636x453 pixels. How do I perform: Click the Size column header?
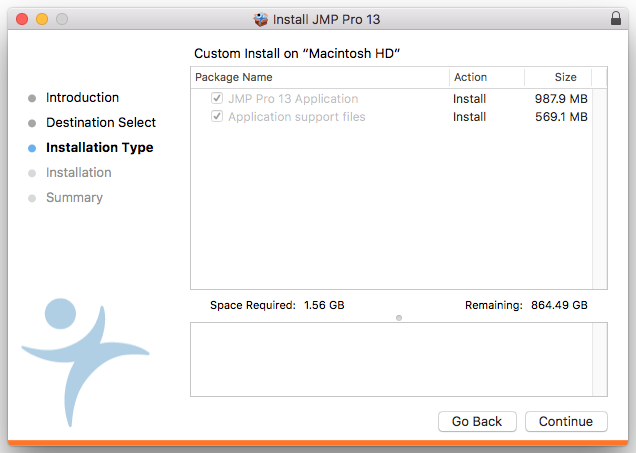pyautogui.click(x=565, y=77)
